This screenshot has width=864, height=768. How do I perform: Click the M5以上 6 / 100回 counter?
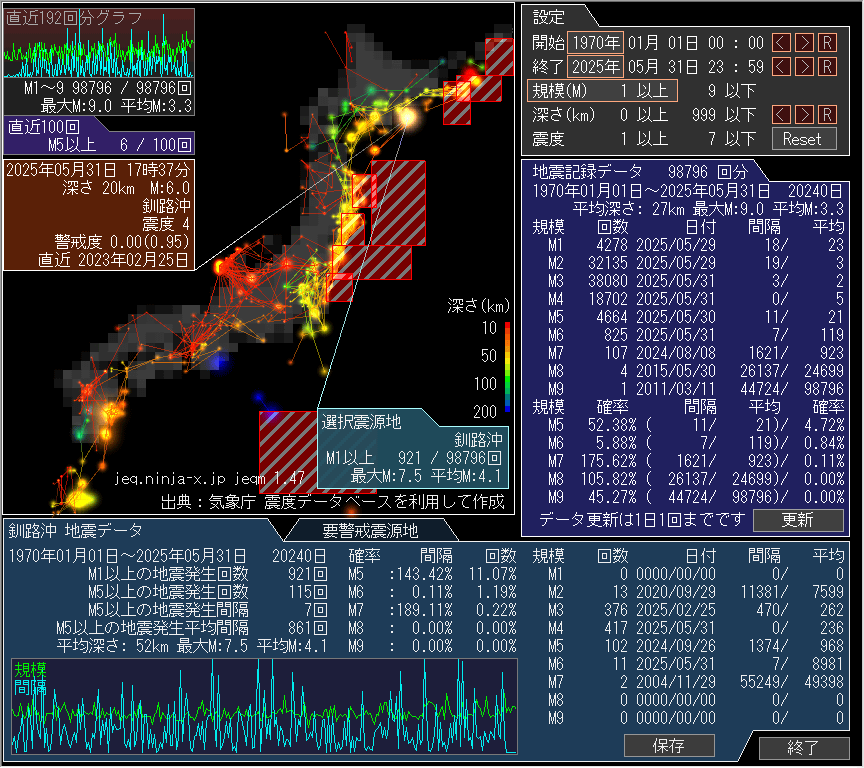coord(120,145)
